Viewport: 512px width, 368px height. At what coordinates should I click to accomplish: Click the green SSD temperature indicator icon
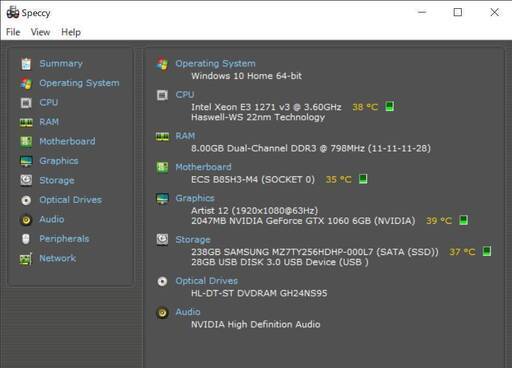point(487,251)
